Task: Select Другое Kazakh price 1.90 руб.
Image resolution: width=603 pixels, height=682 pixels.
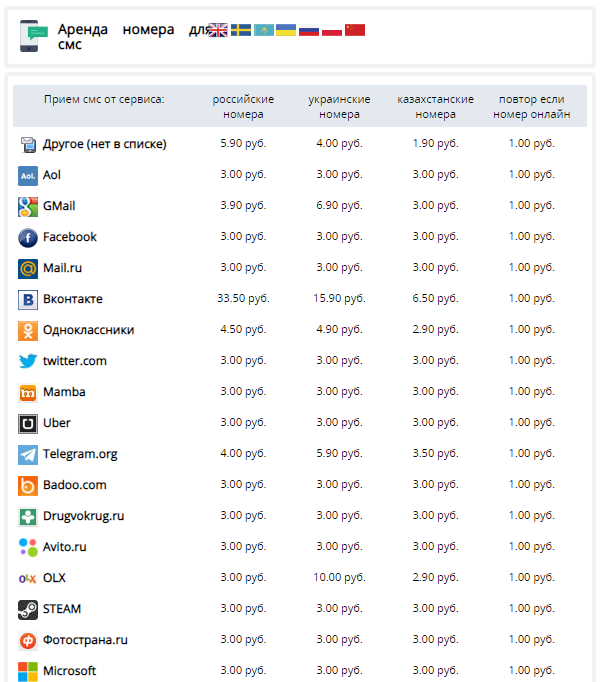Action: 436,143
